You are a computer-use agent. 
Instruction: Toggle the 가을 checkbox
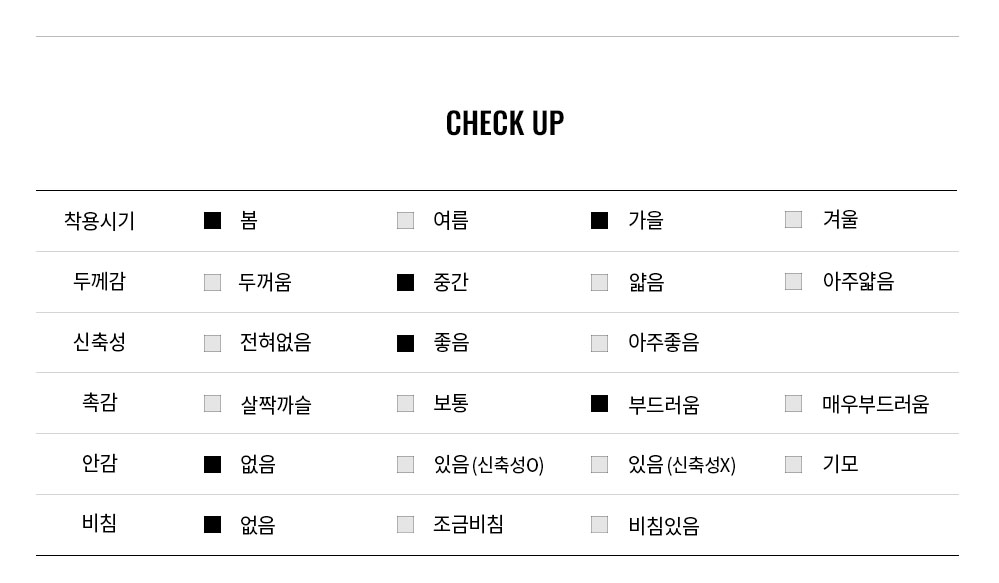(x=599, y=220)
